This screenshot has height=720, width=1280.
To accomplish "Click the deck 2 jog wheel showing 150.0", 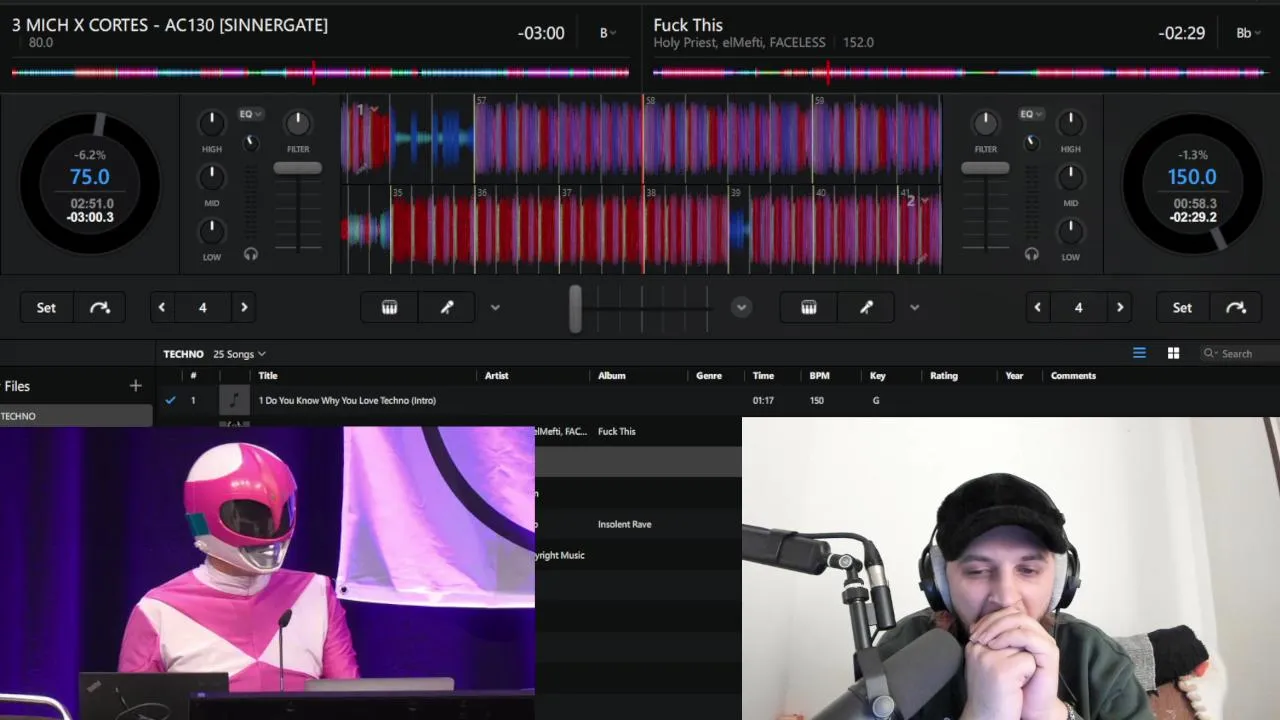I will coord(1192,184).
